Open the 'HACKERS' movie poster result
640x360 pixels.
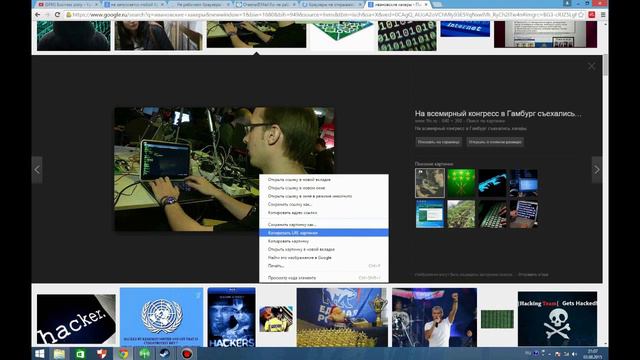tap(231, 317)
